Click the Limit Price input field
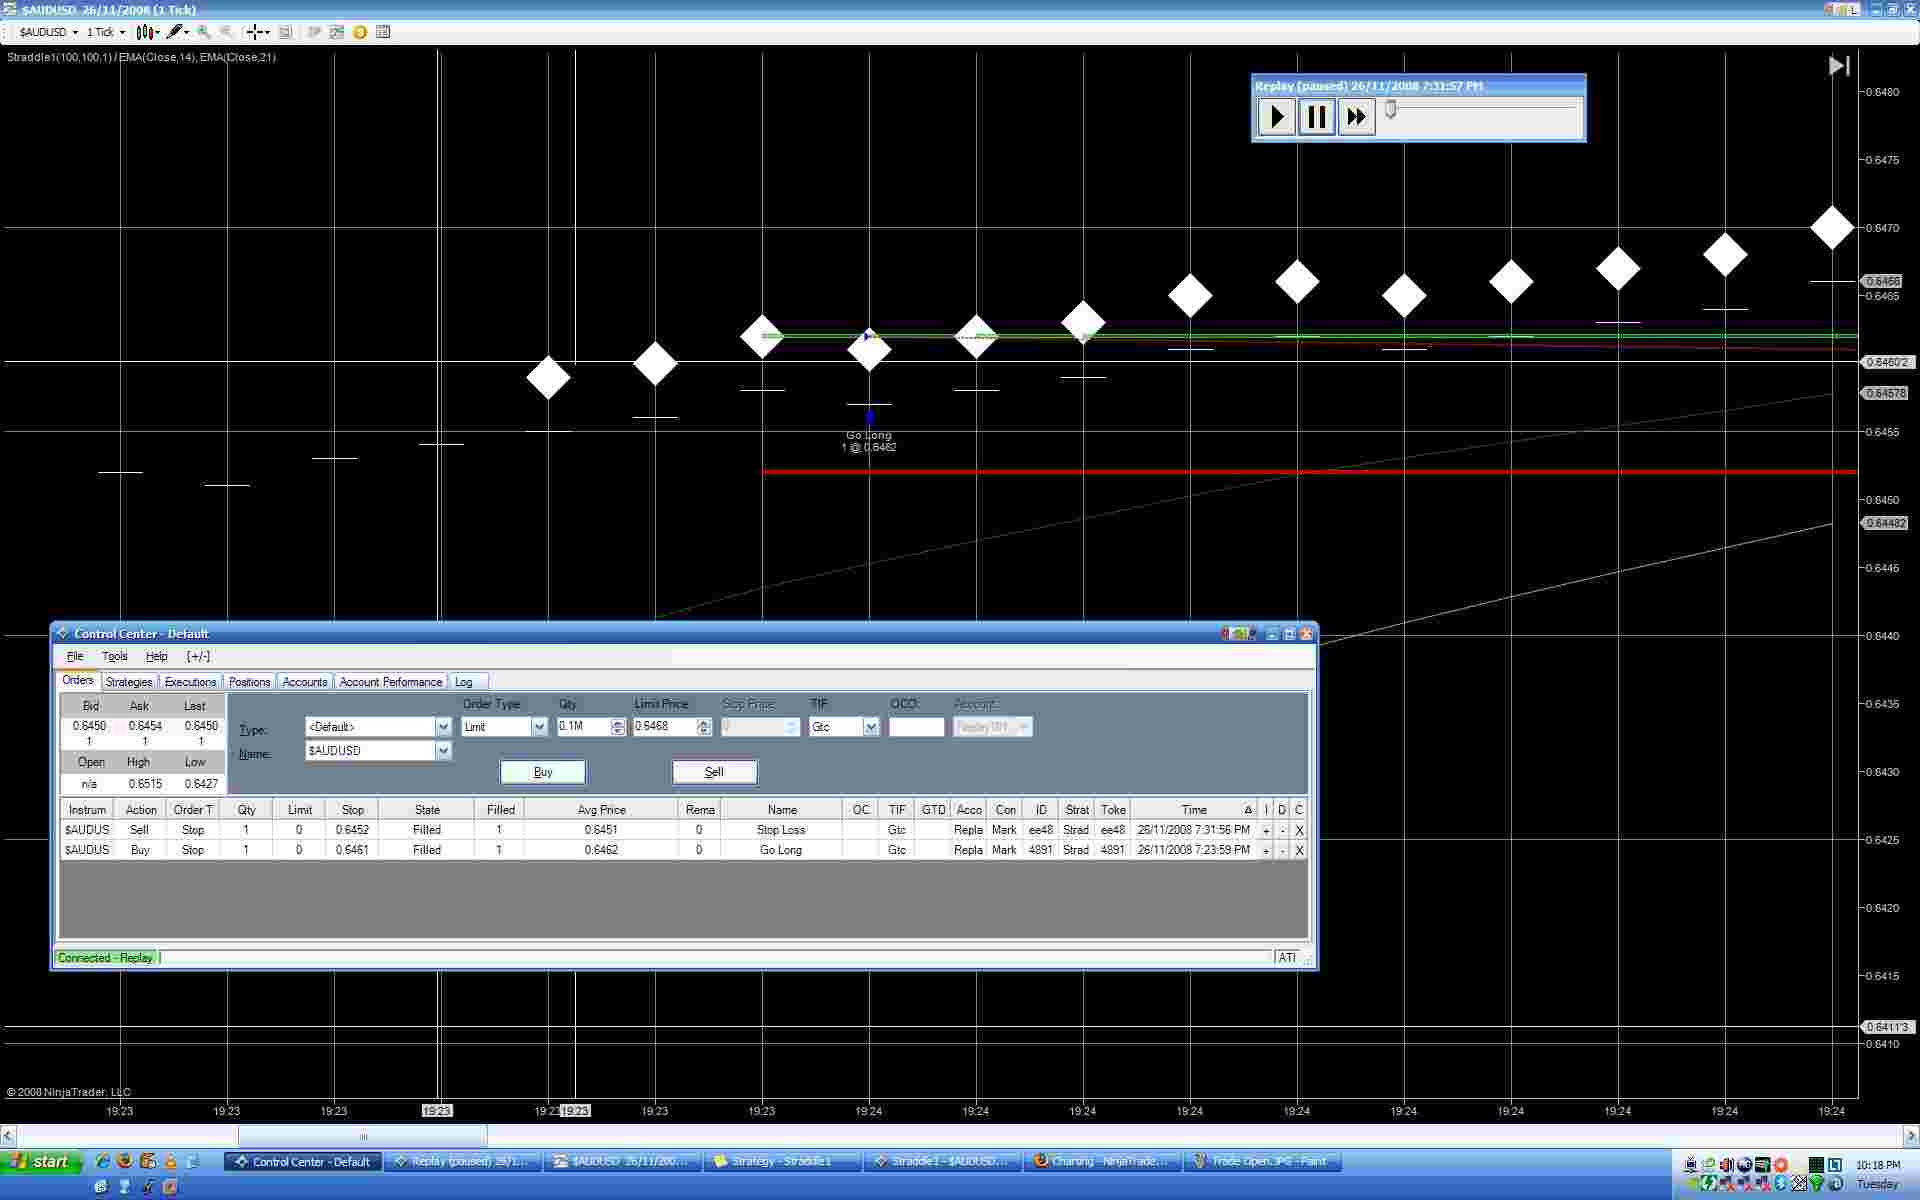 click(664, 727)
